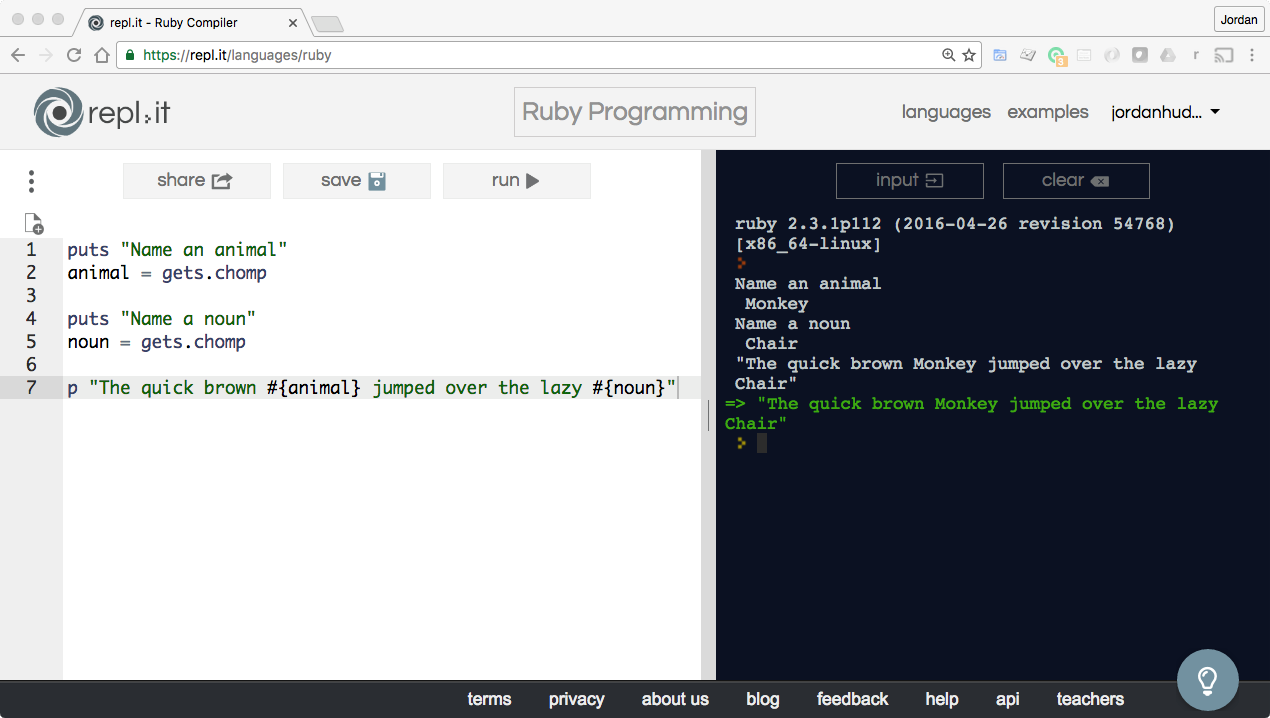Save the current code
The width and height of the screenshot is (1270, 718).
coord(356,181)
